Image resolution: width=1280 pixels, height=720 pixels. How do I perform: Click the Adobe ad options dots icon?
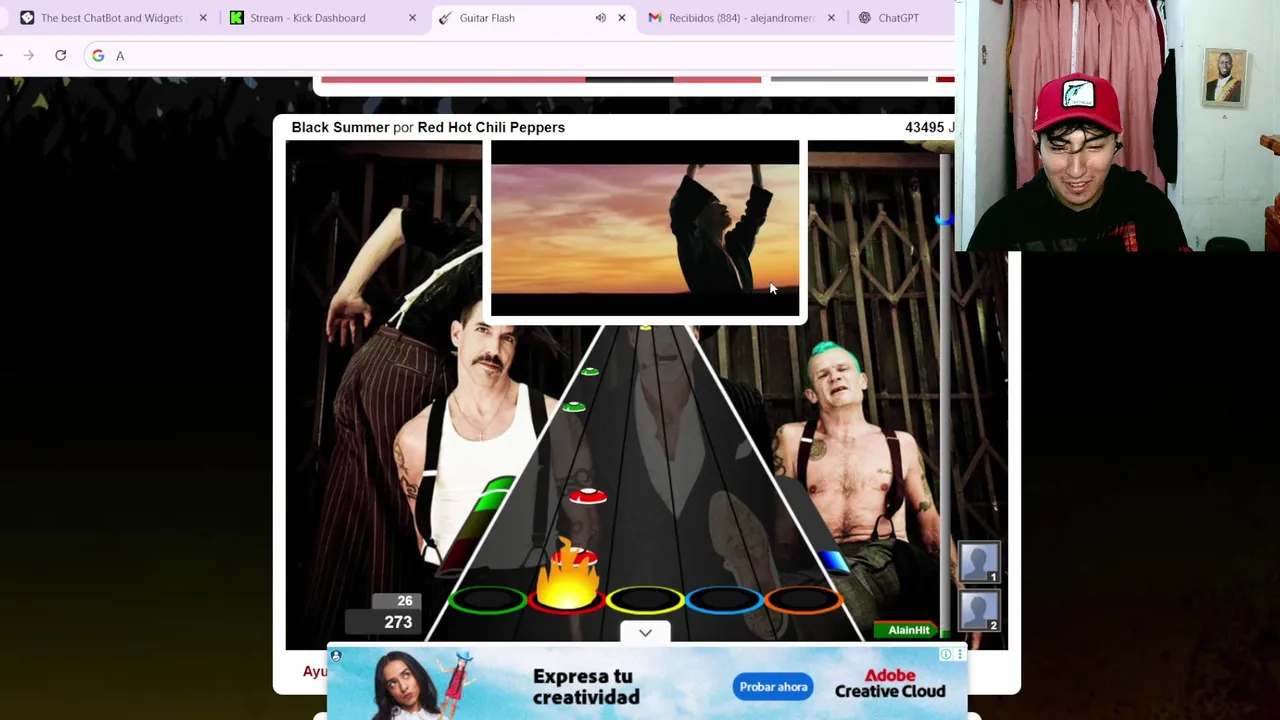click(960, 655)
